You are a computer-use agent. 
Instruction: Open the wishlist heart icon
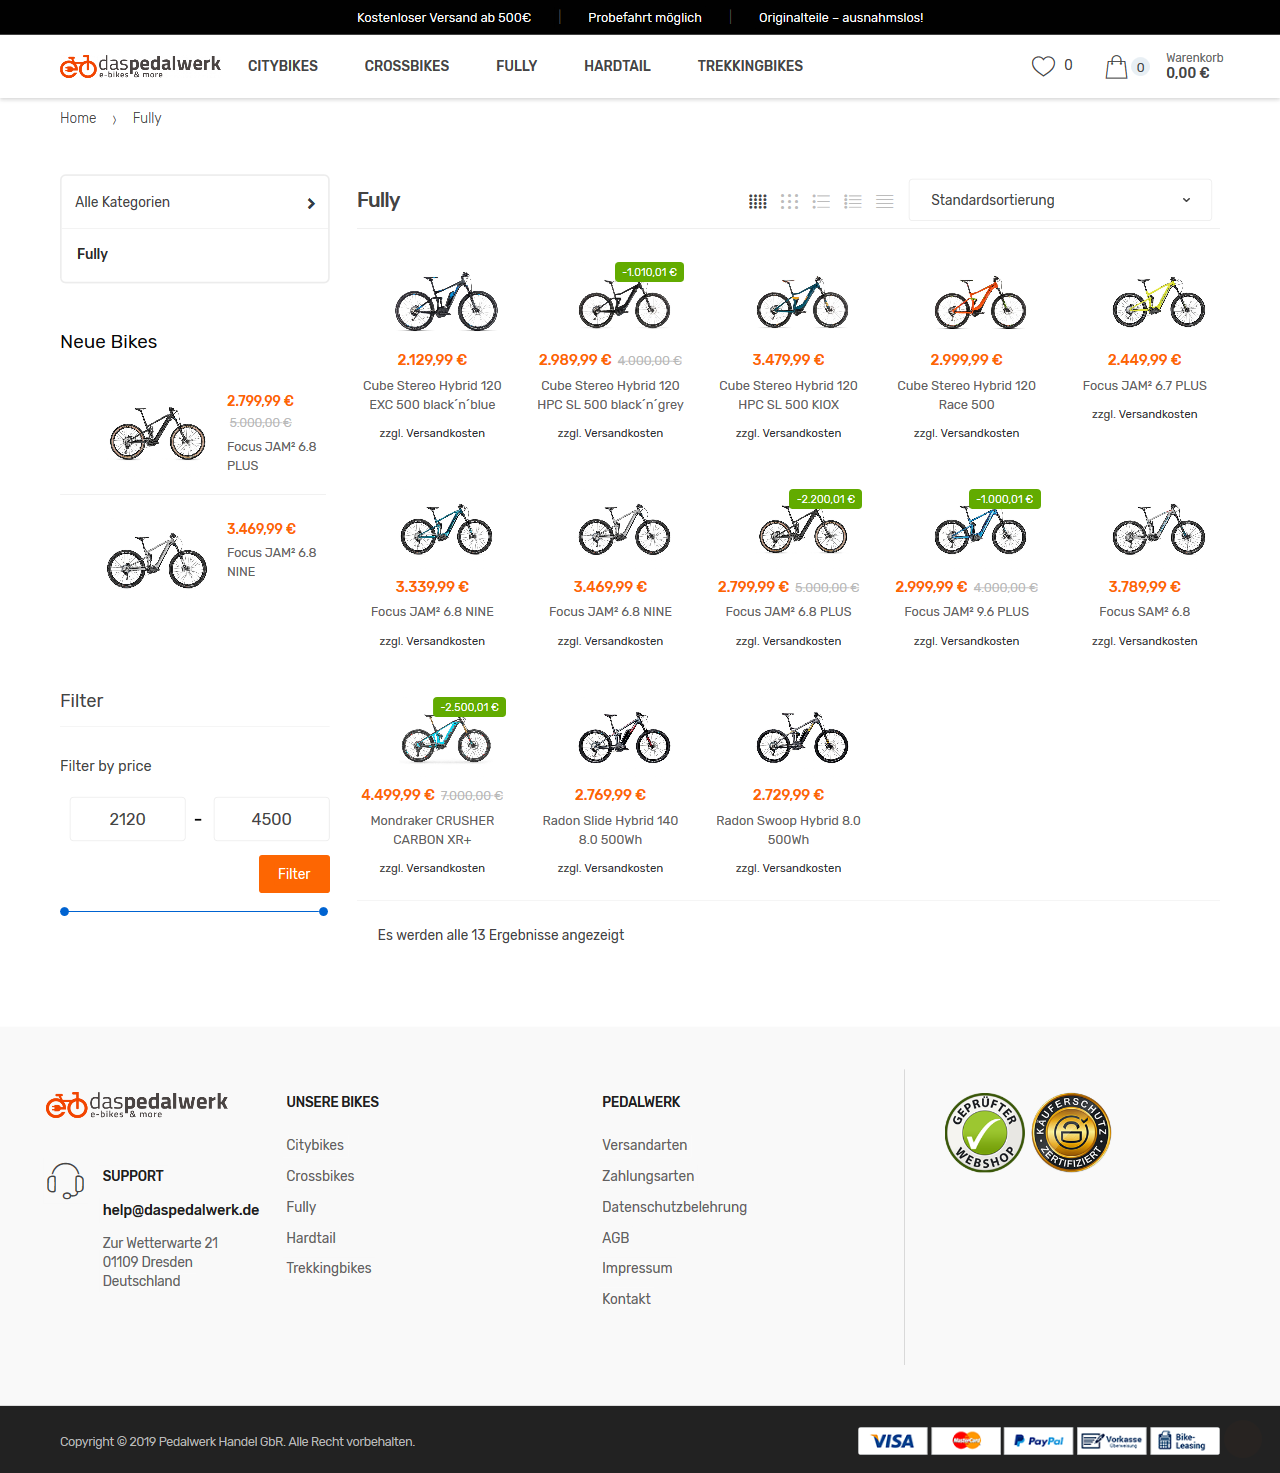[x=1043, y=66]
